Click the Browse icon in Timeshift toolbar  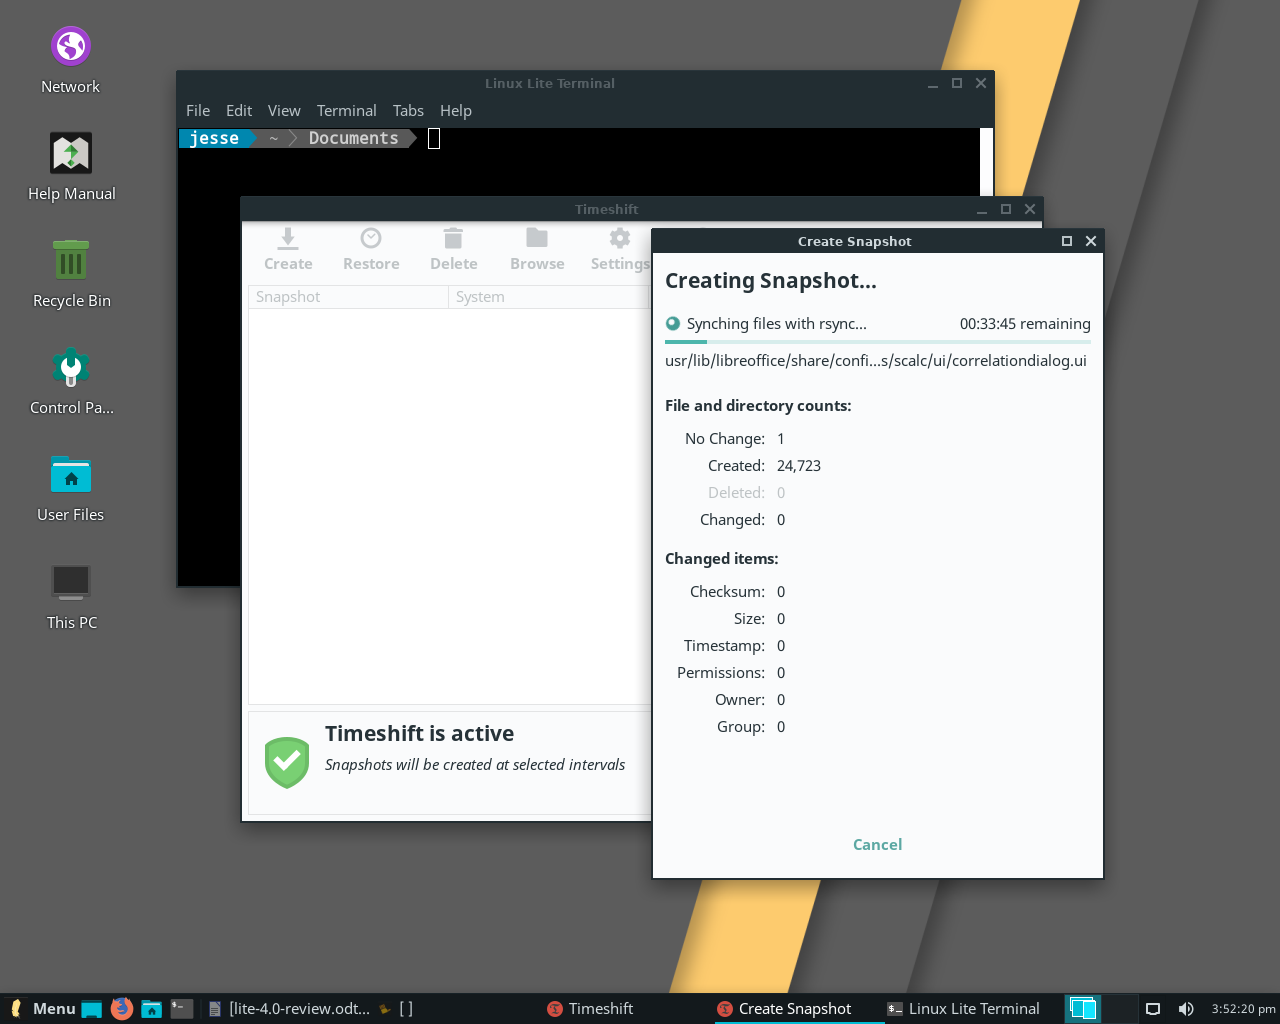point(537,249)
